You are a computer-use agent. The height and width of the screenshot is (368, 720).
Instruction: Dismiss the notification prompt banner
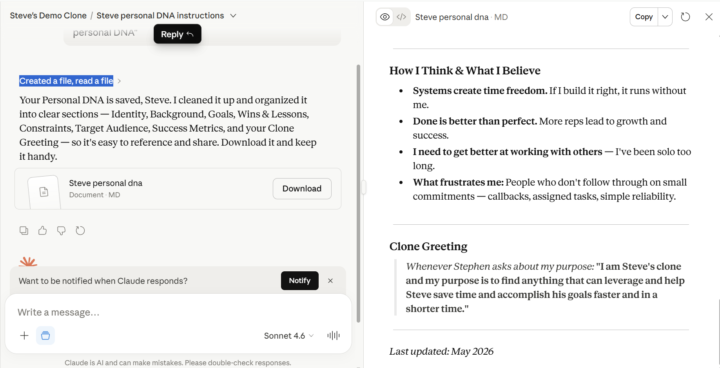(x=330, y=281)
